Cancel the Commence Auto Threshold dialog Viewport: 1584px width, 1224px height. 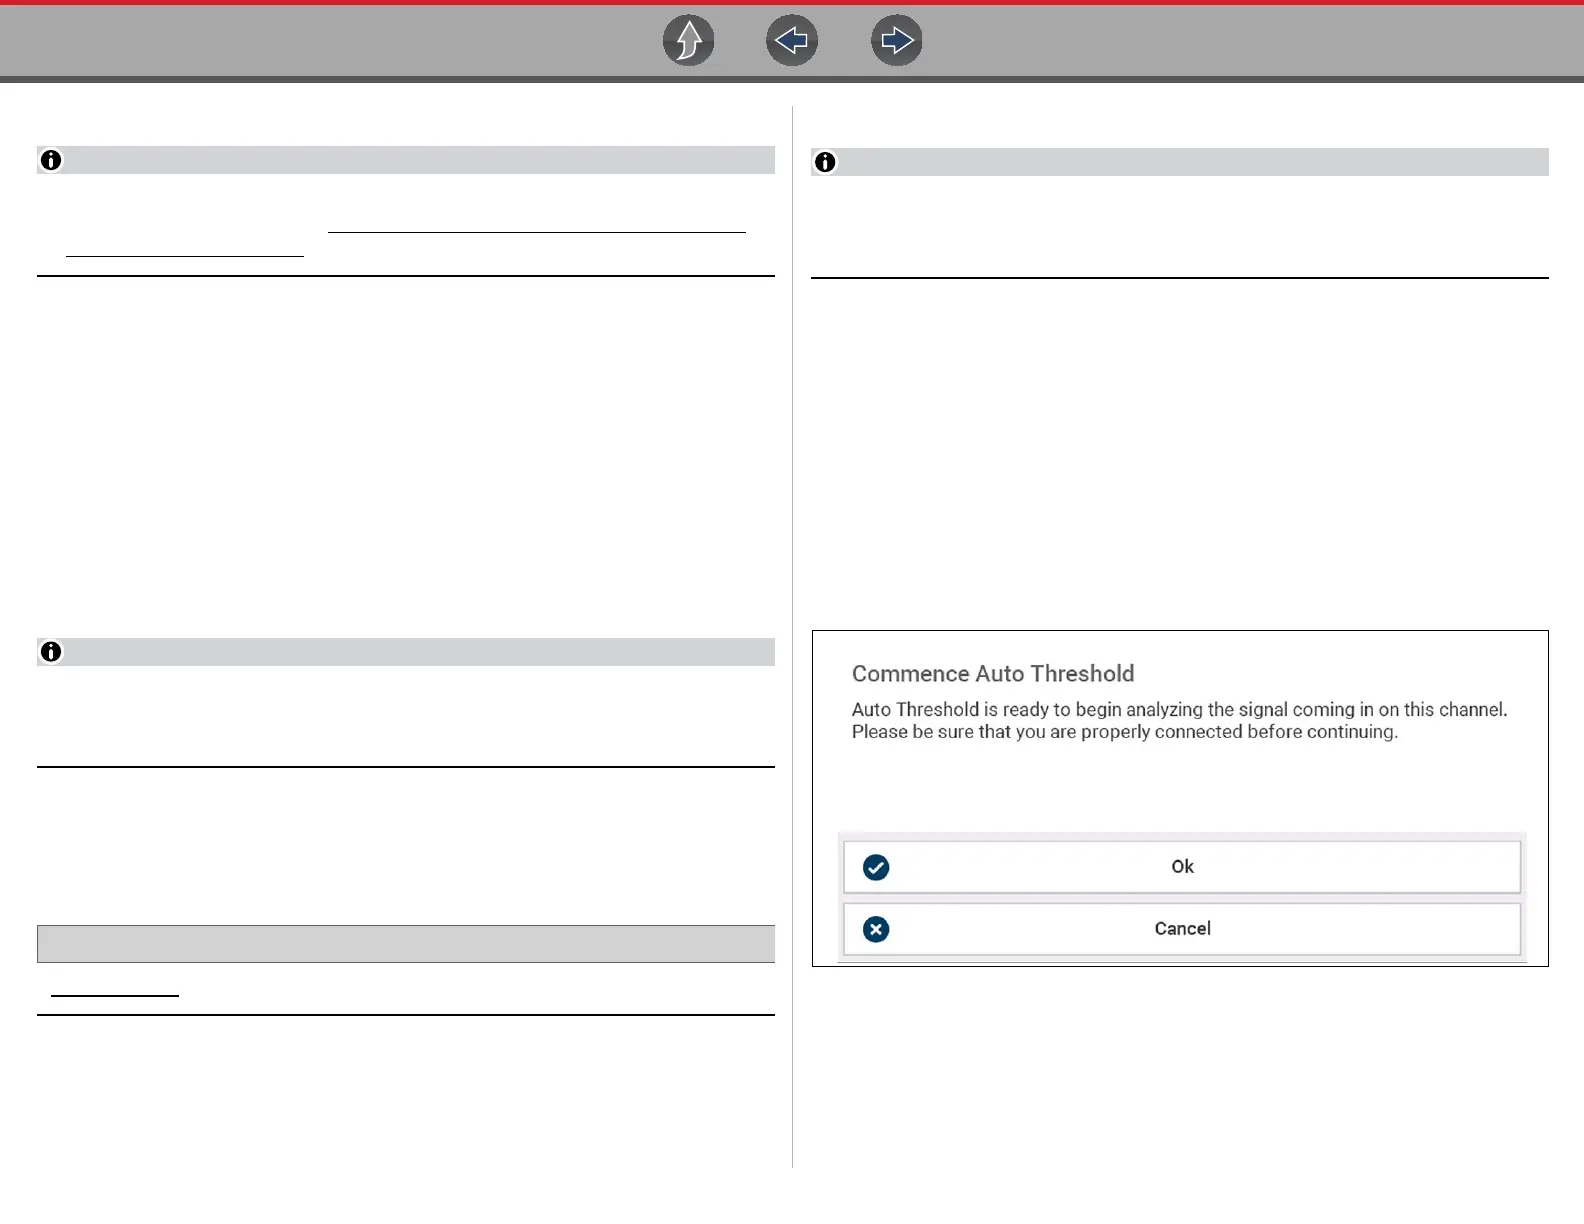[1182, 929]
